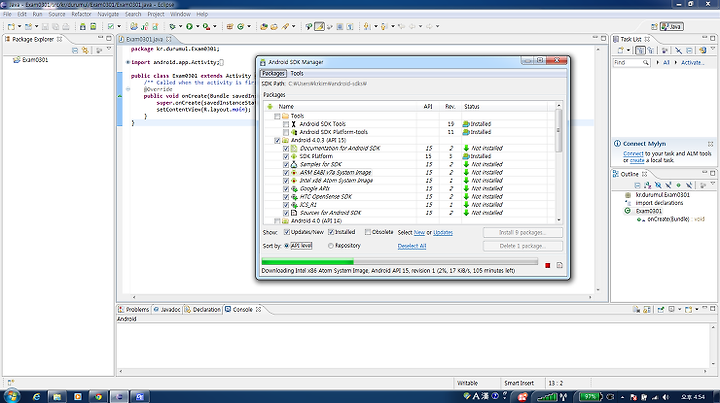This screenshot has width=720, height=403.
Task: Click the Delete 1 package button
Action: click(523, 246)
